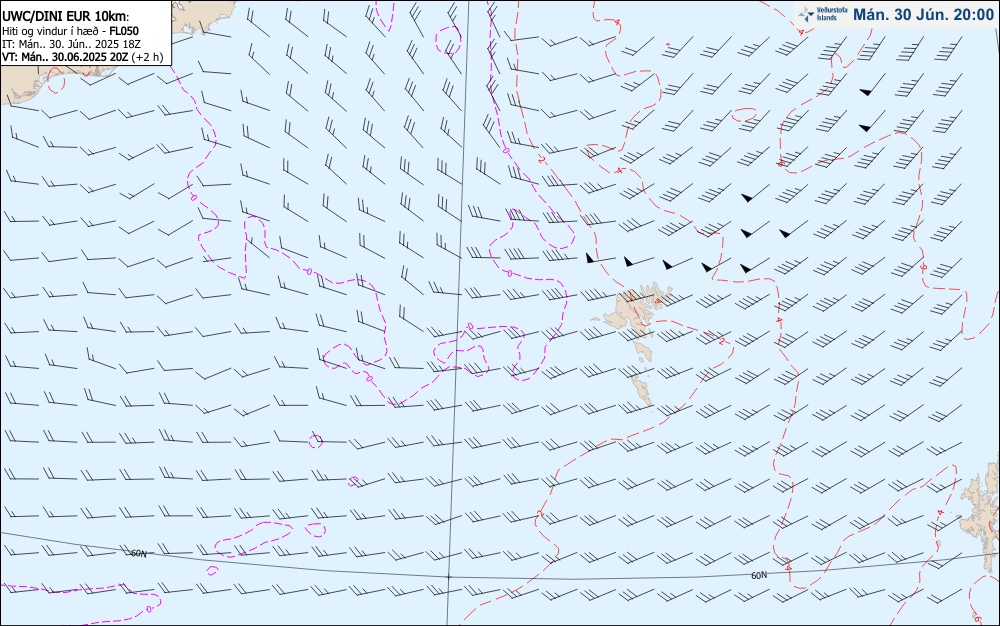Click 'Hiti og vindur í hæð - FL050'
The height and width of the screenshot is (626, 1000).
click(70, 31)
